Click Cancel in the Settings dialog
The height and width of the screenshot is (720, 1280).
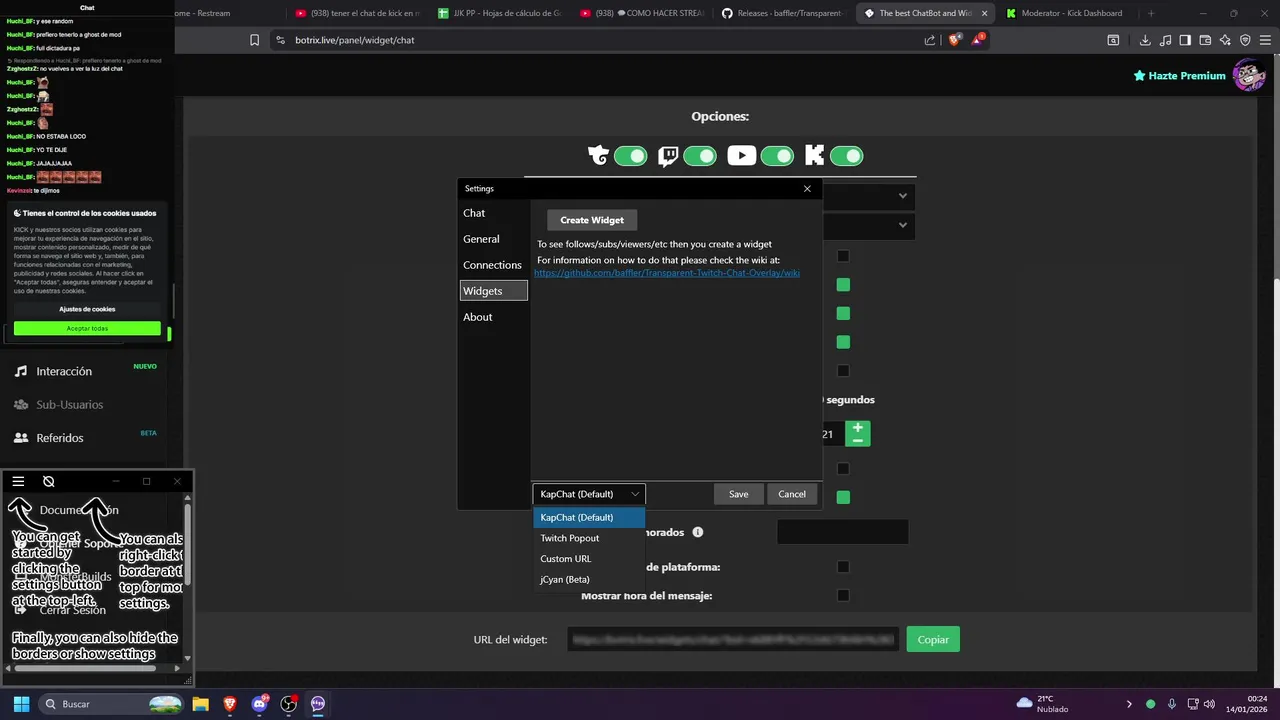click(792, 494)
